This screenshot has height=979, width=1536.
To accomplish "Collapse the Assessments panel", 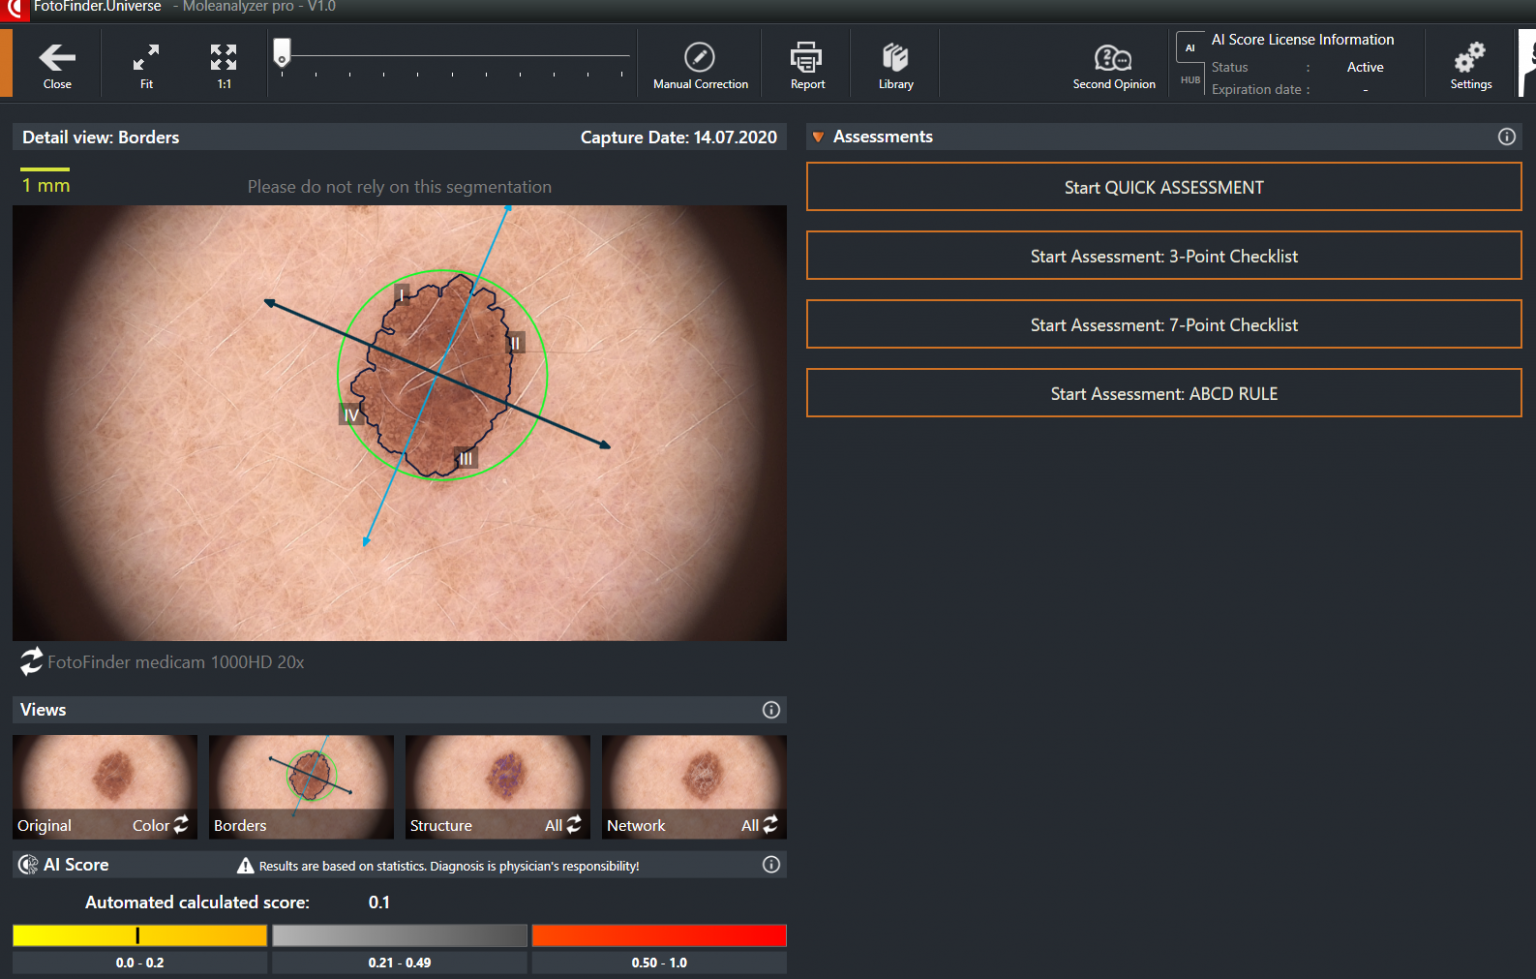I will coord(818,136).
